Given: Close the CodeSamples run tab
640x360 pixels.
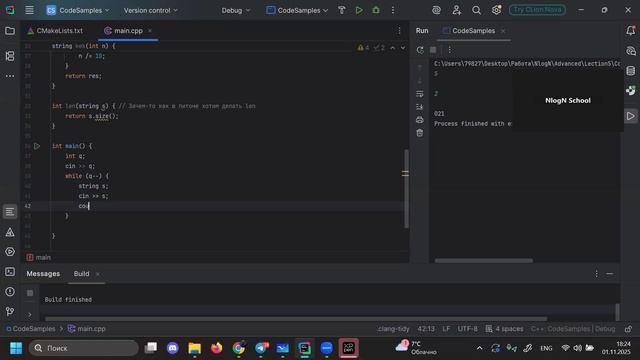Looking at the screenshot, I should tap(503, 31).
